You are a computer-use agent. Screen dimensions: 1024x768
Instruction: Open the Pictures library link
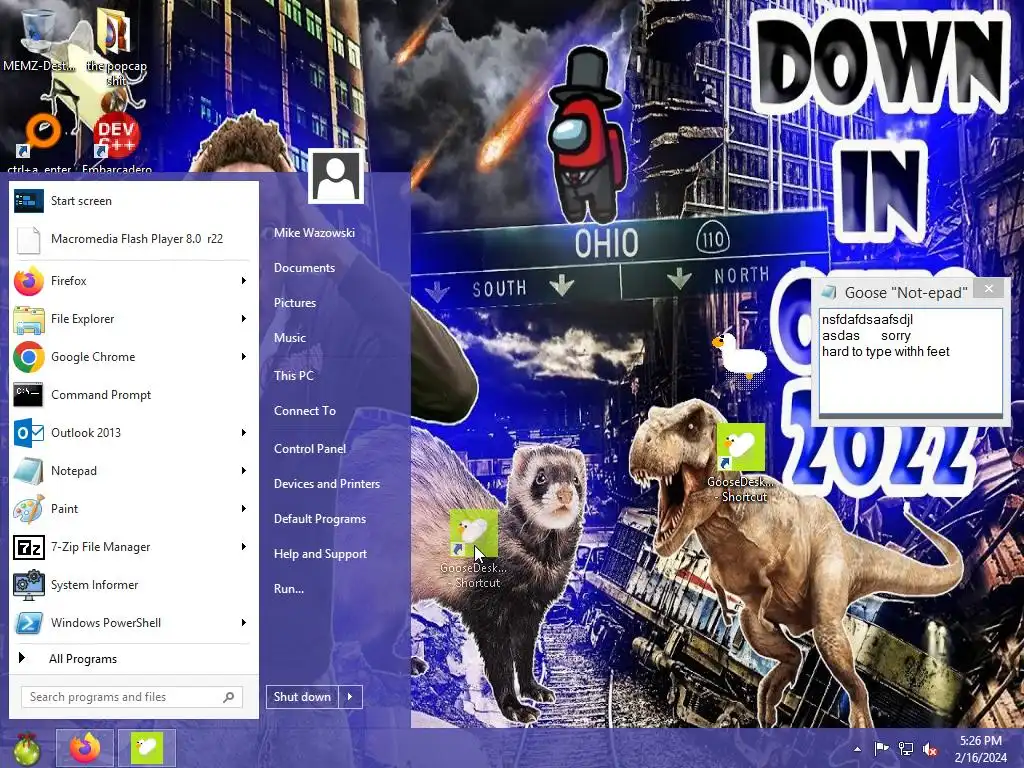coord(295,303)
